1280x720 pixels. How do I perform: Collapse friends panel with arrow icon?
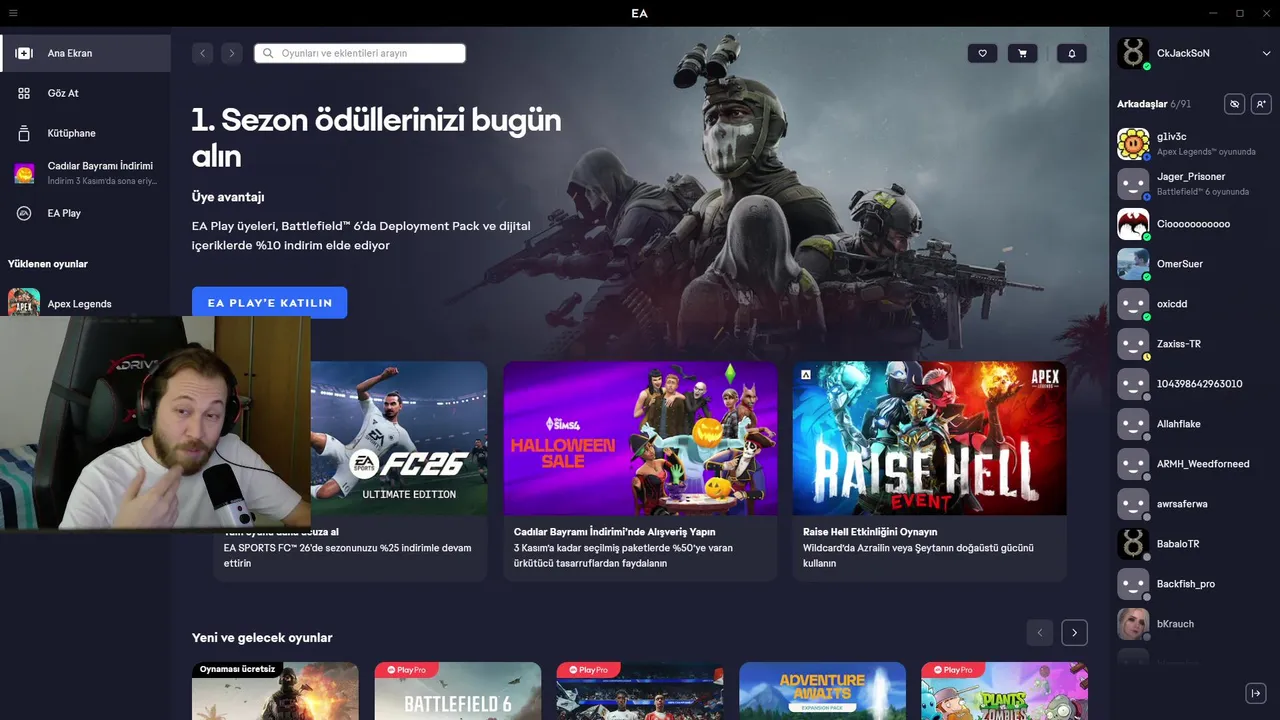pos(1256,693)
